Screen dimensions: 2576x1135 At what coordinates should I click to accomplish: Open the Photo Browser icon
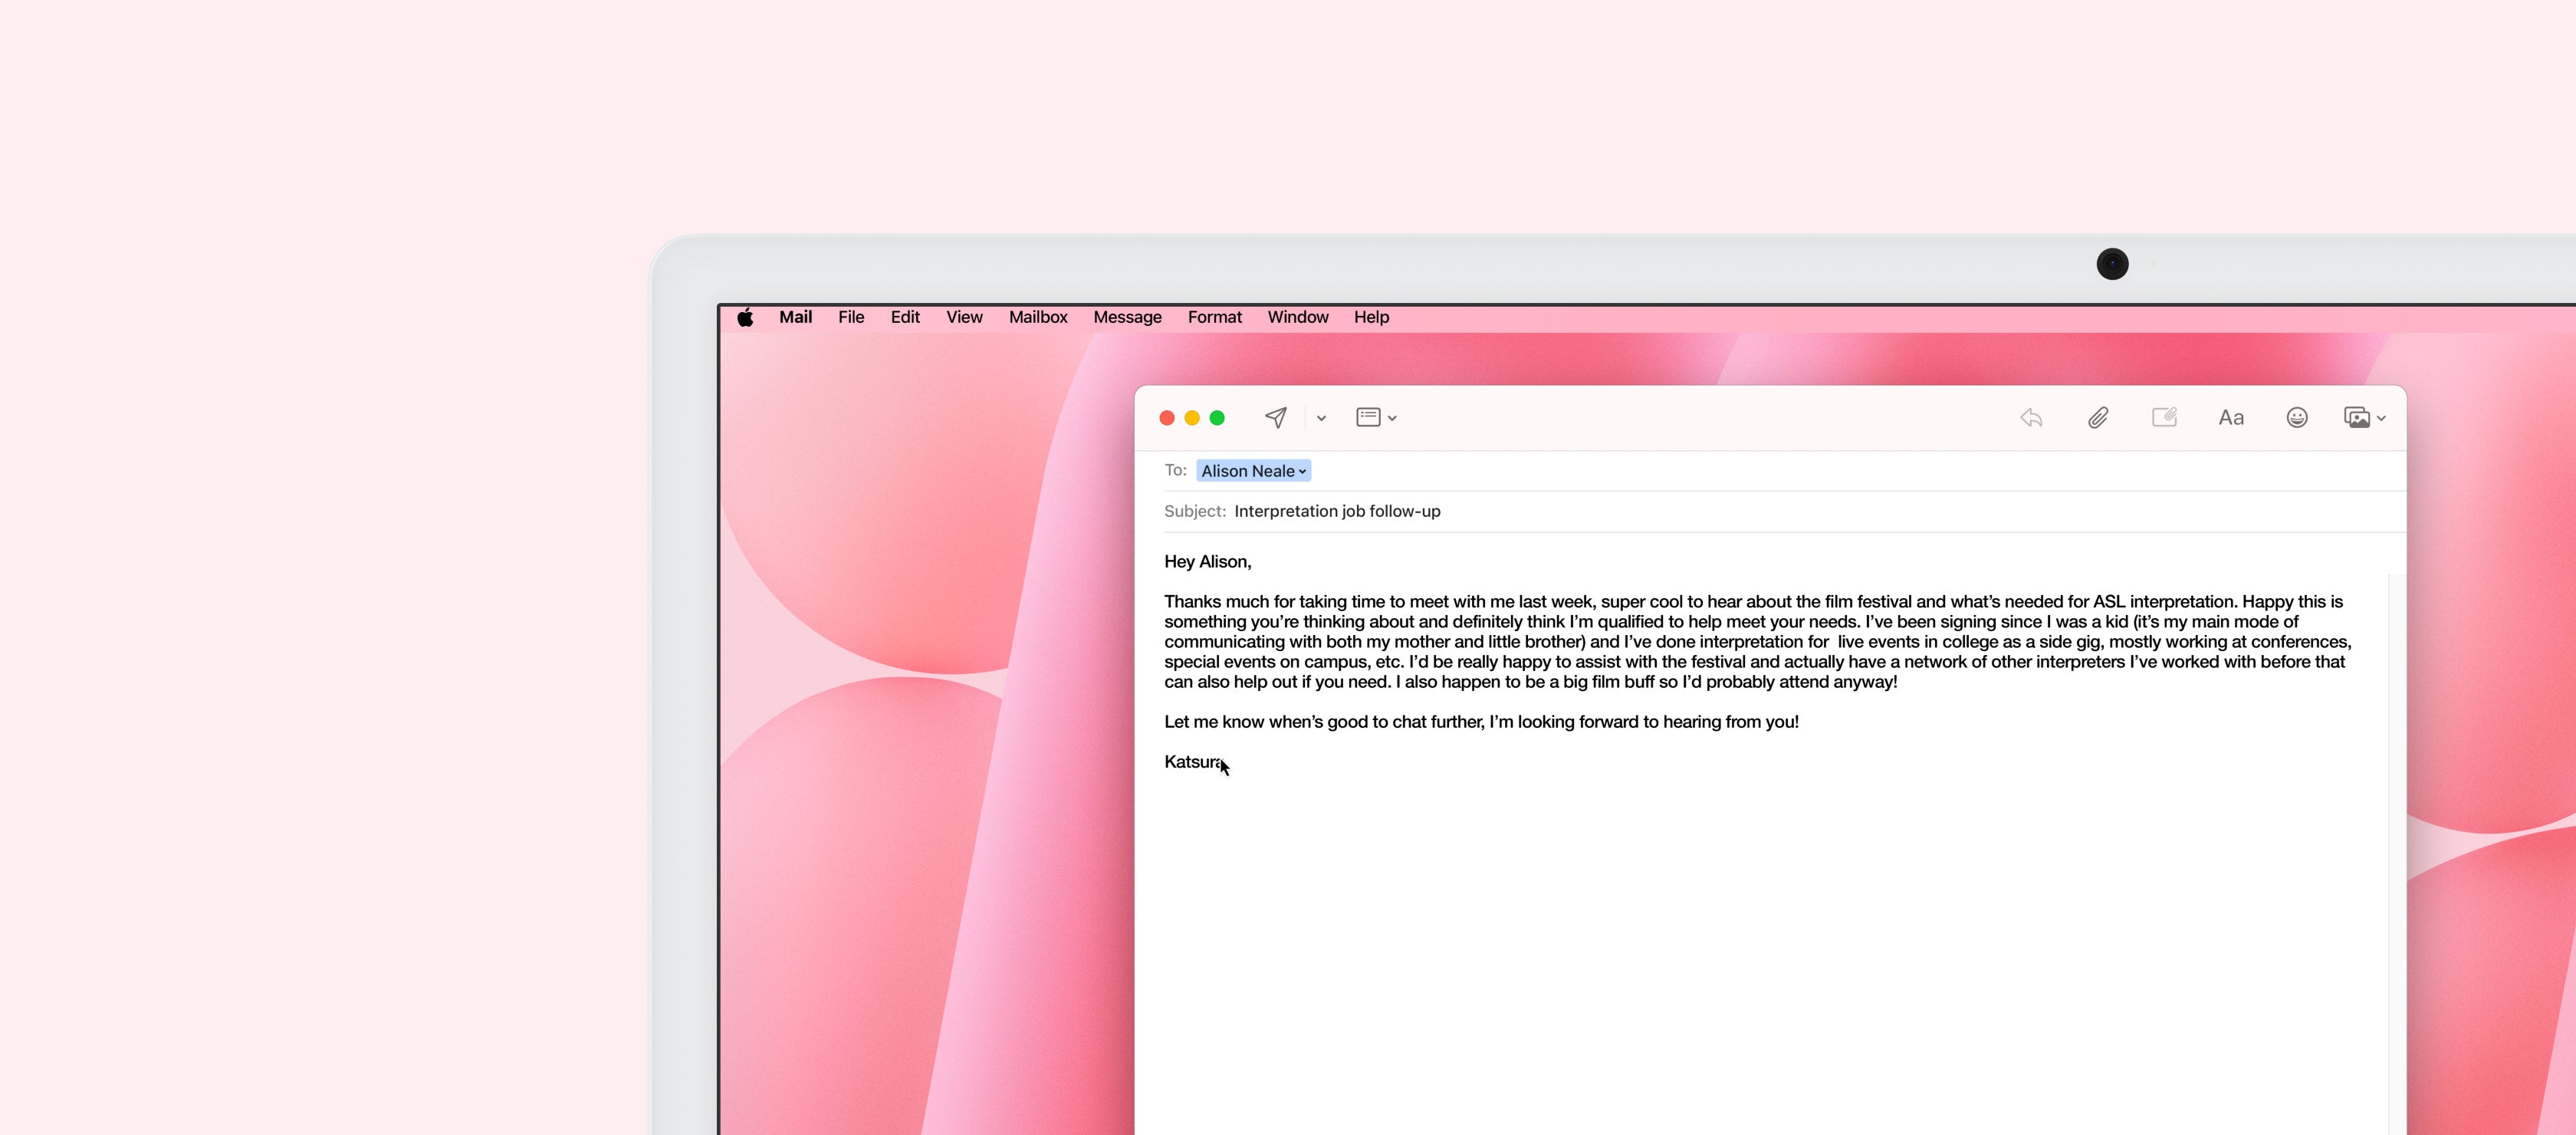(2356, 417)
